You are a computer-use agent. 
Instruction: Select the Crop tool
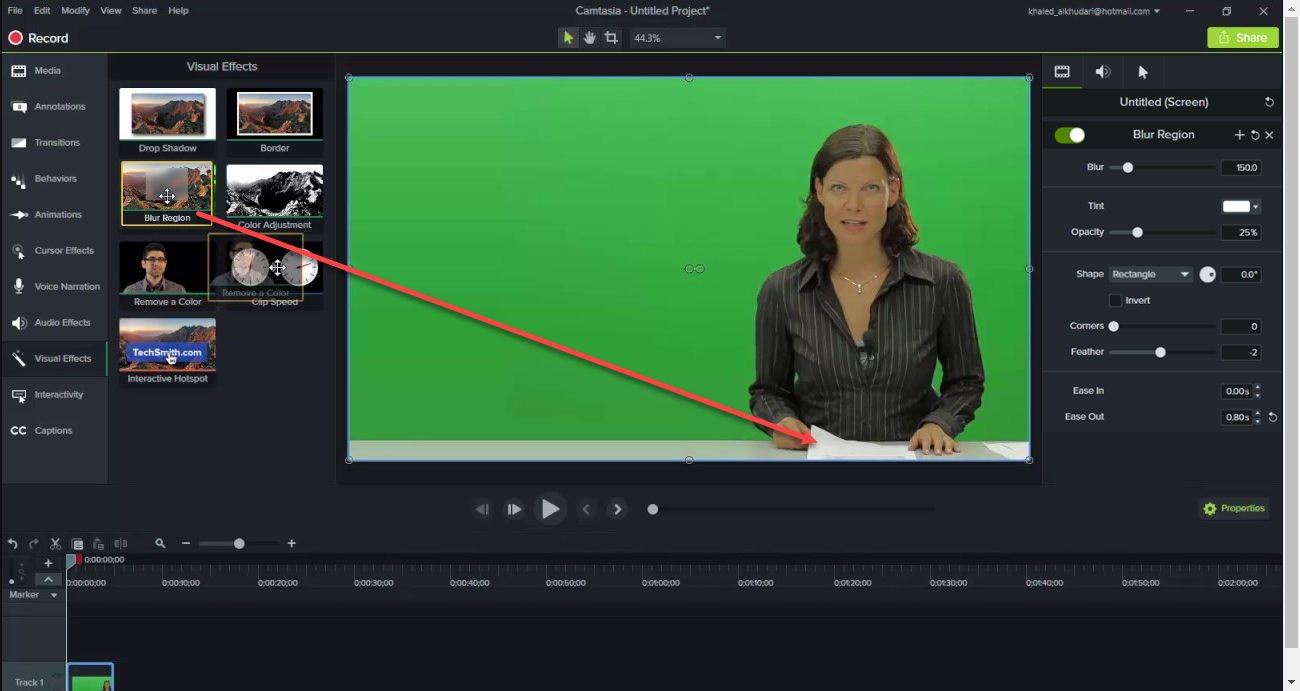(x=612, y=38)
